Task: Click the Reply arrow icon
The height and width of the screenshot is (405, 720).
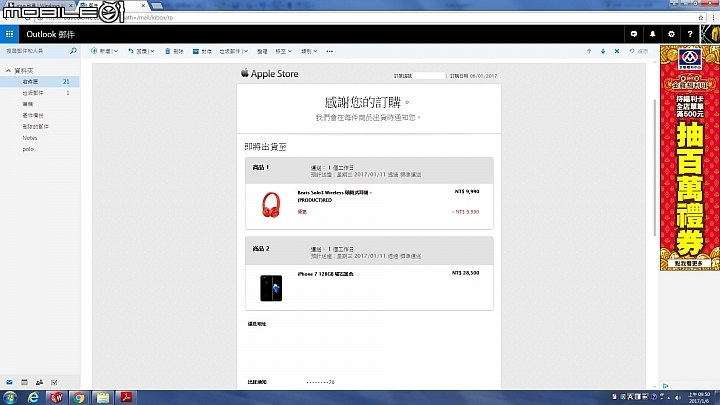Action: [x=130, y=51]
